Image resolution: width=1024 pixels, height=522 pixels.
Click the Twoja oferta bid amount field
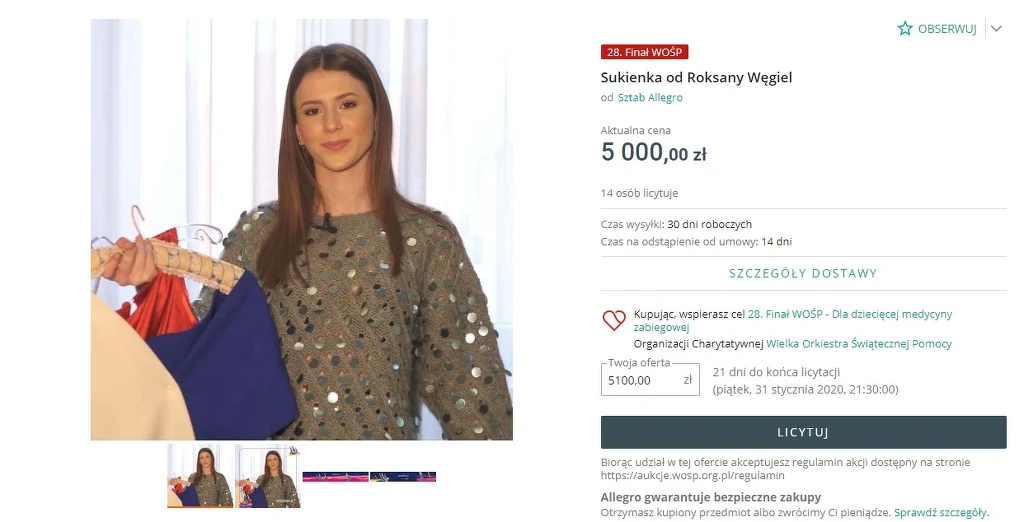click(x=650, y=380)
